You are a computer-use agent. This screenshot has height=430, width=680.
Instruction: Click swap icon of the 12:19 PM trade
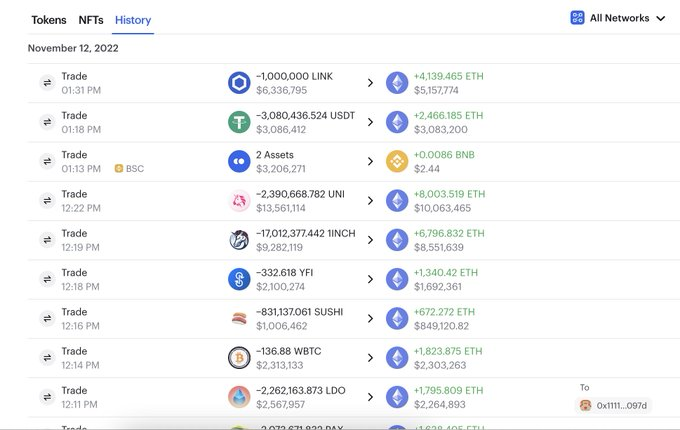point(47,240)
